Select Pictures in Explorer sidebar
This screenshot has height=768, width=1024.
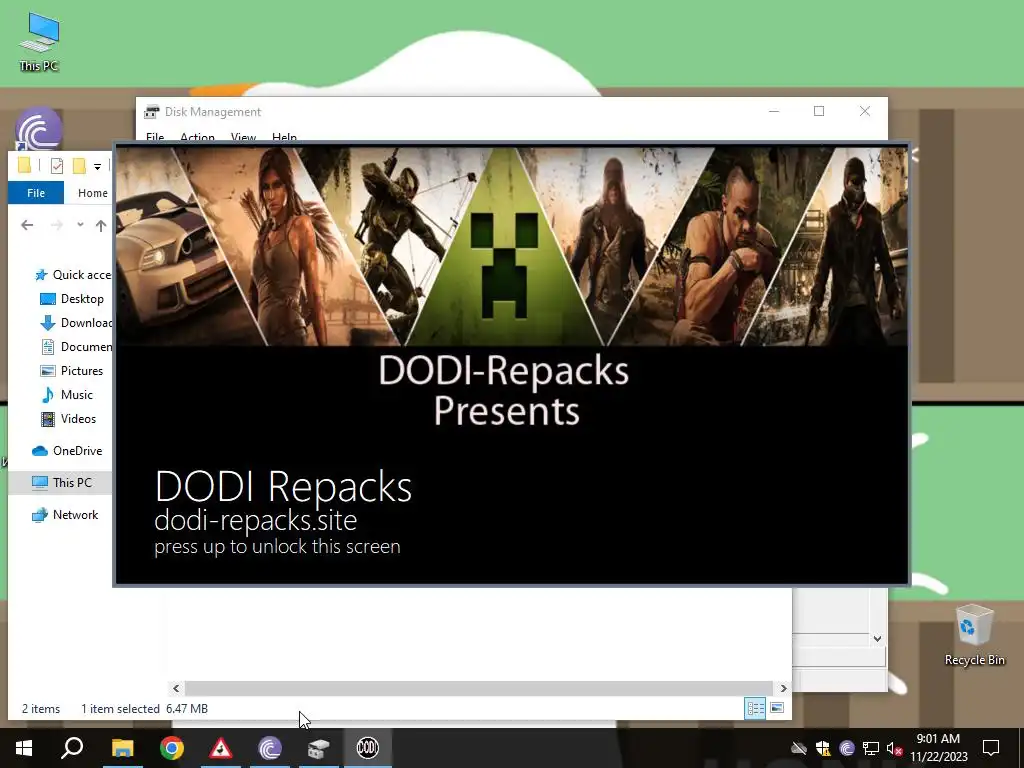[72, 371]
